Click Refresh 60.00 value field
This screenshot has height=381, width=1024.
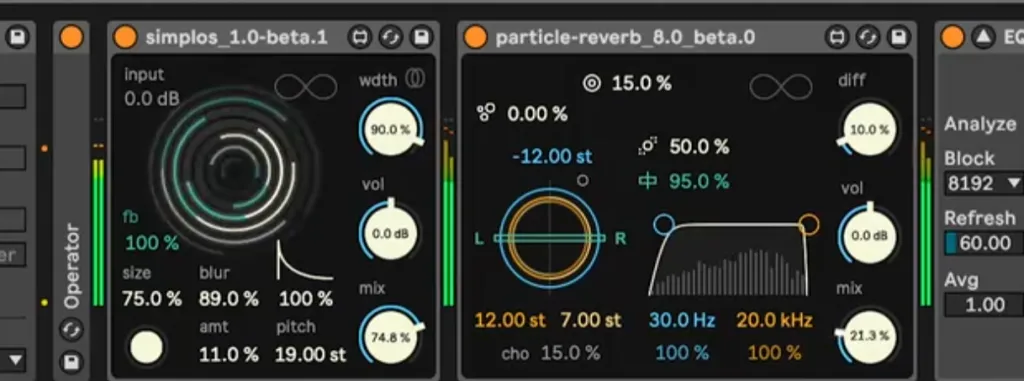click(x=984, y=243)
